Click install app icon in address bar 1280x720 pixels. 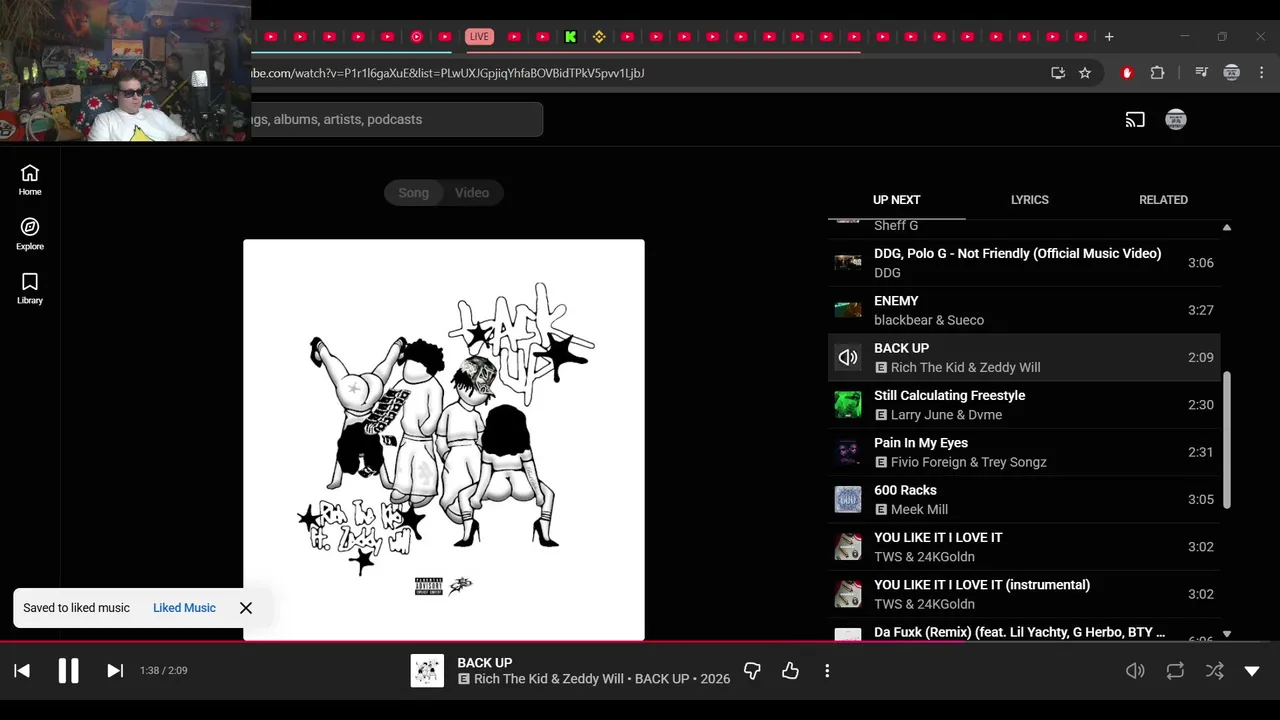[1058, 73]
